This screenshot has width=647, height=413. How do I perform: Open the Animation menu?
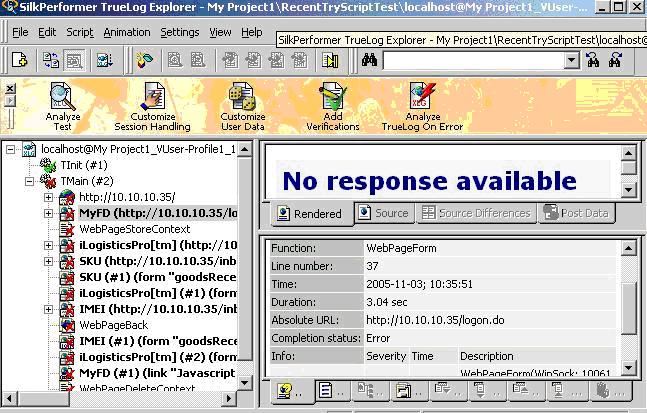pyautogui.click(x=127, y=32)
